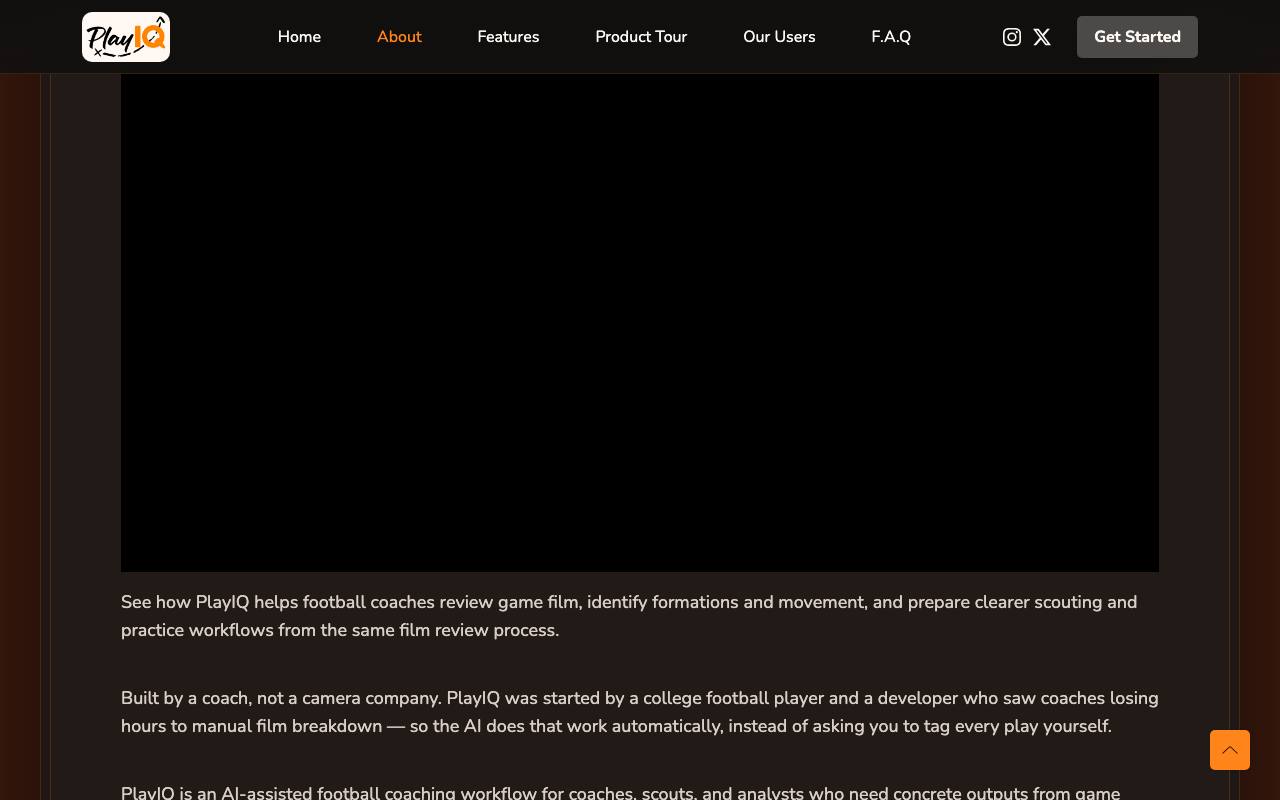Open the Features menu item
Screen dimensions: 1280x800
(508, 37)
